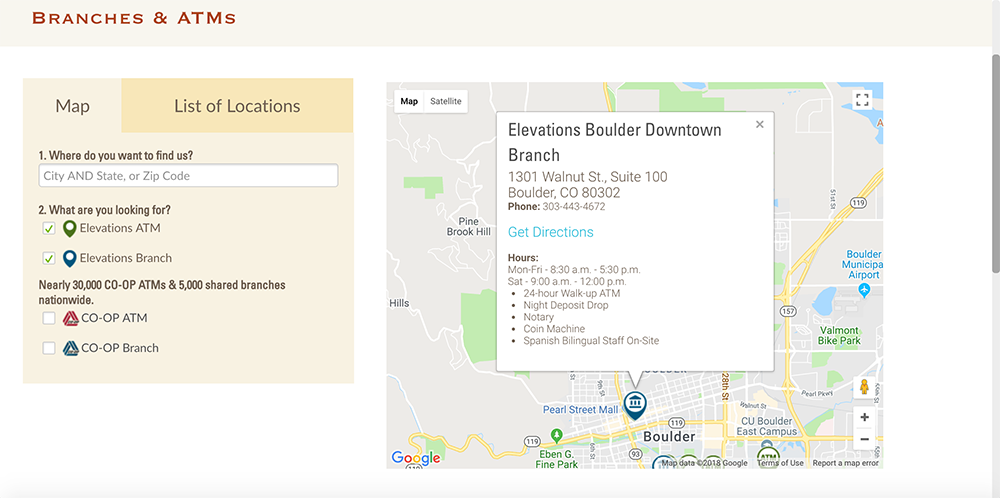
Task: Click the CU Boulder East Campus label
Action: click(x=766, y=427)
